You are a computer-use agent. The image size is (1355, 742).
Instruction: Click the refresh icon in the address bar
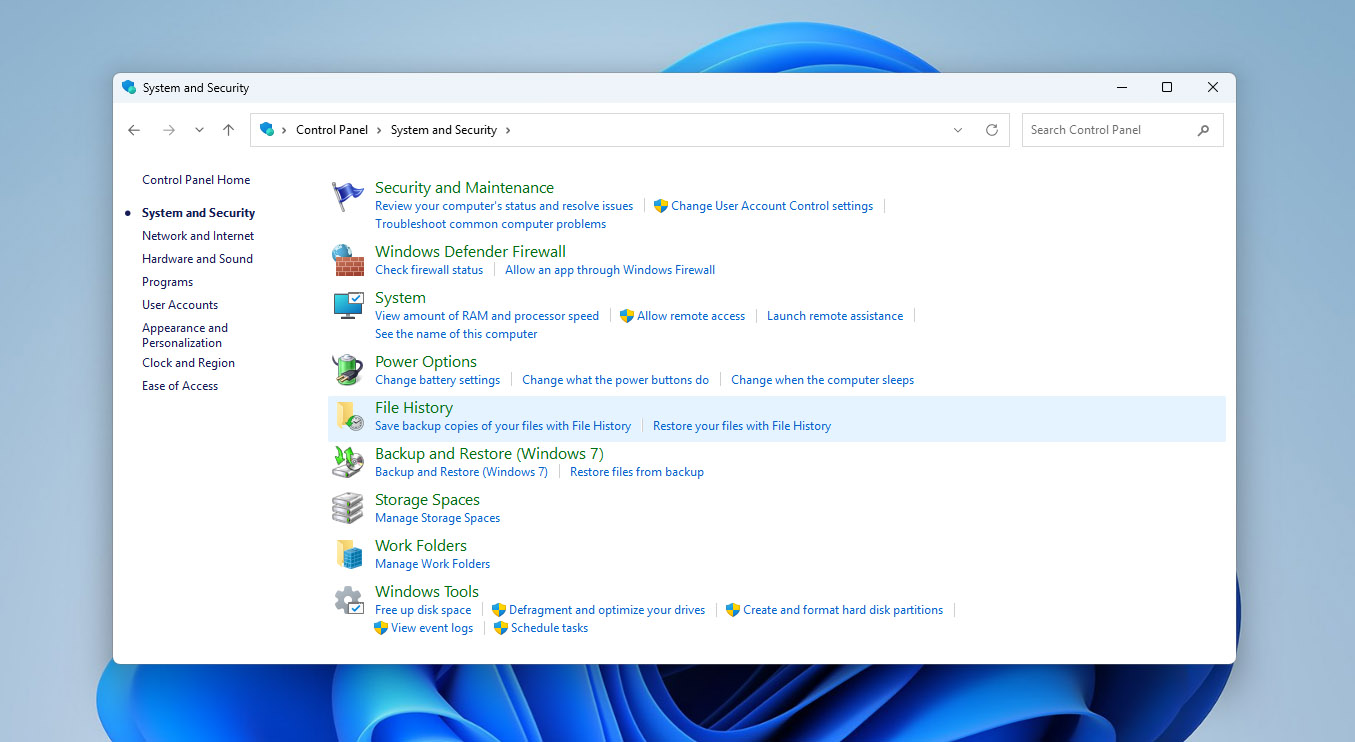click(991, 129)
